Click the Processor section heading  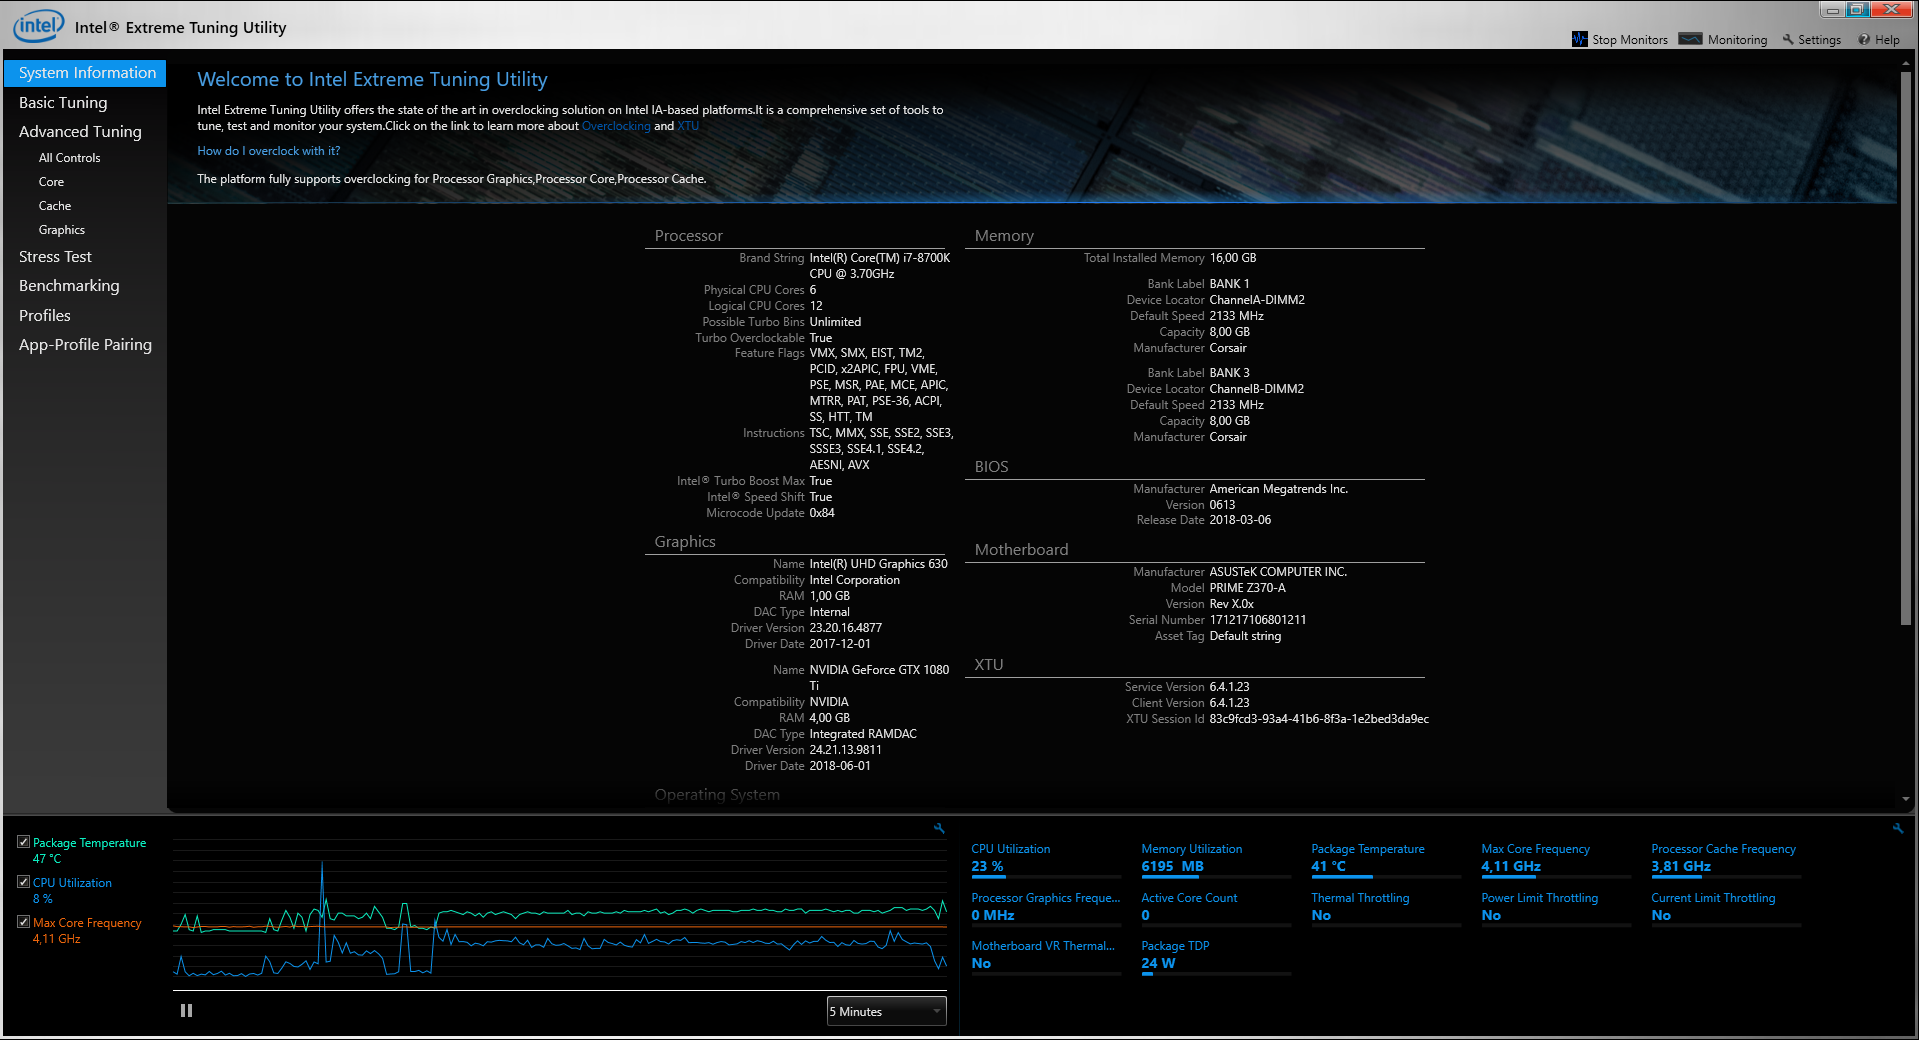pyautogui.click(x=688, y=236)
